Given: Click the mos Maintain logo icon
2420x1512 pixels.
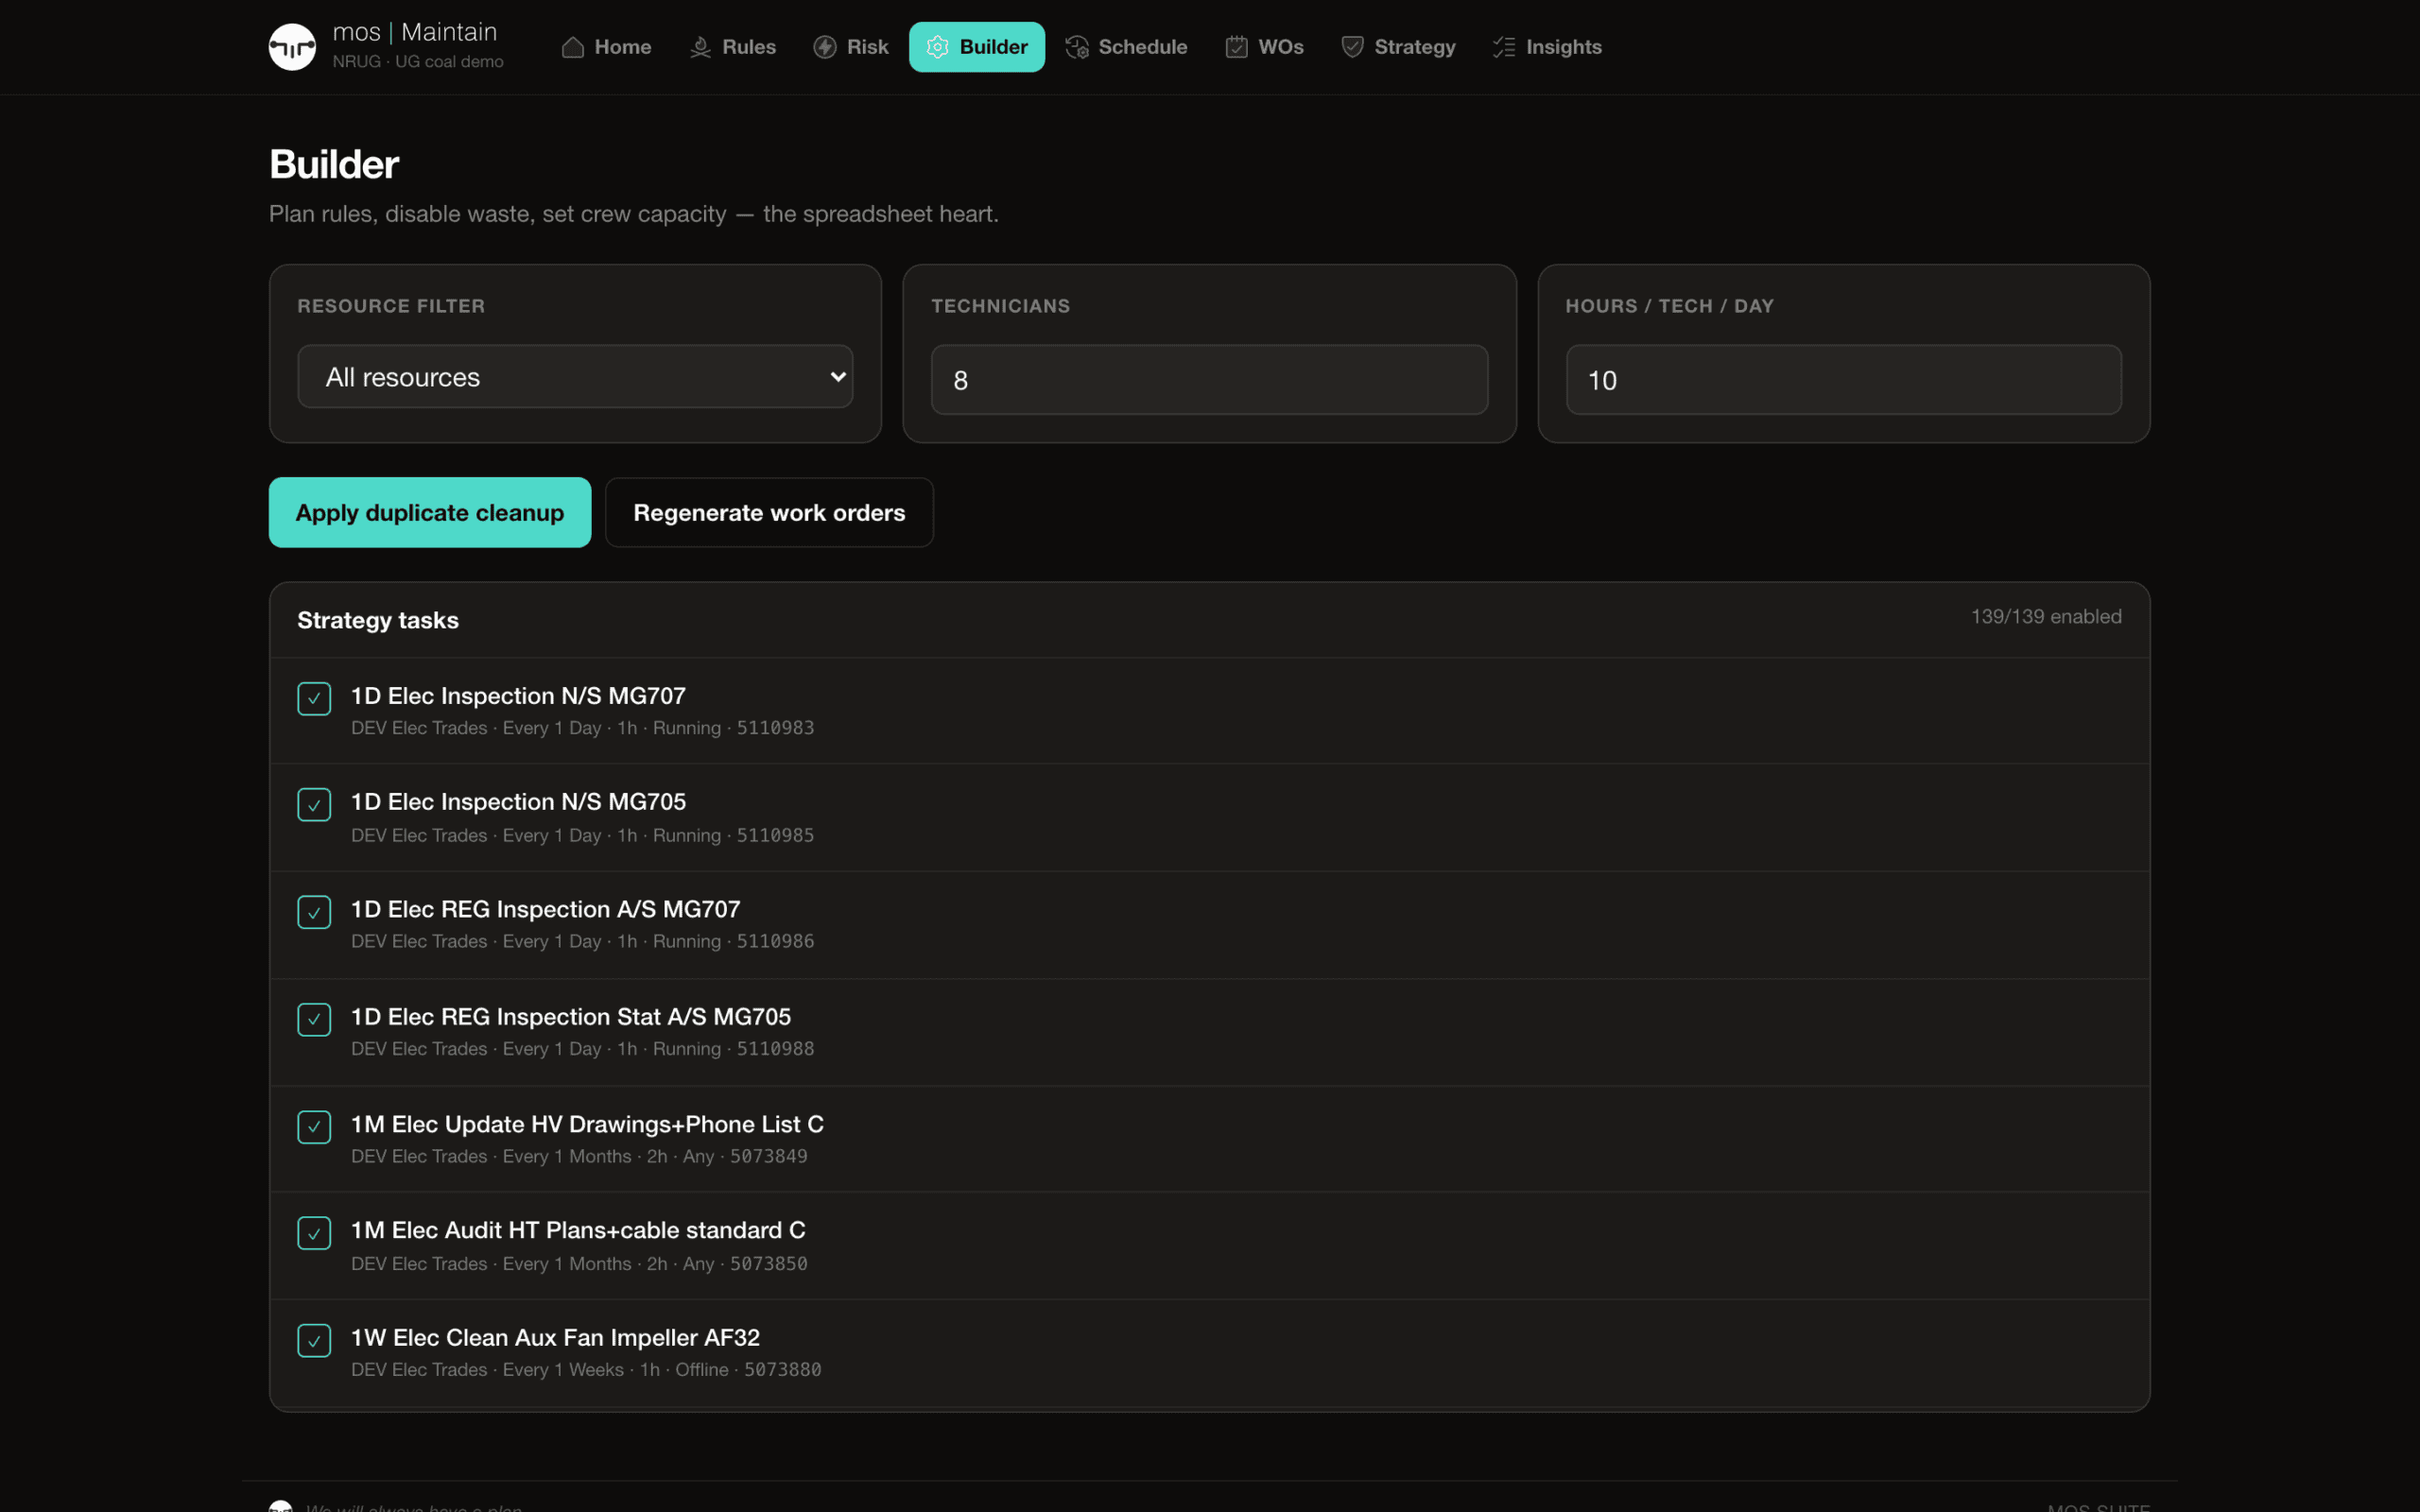Looking at the screenshot, I should (x=292, y=47).
